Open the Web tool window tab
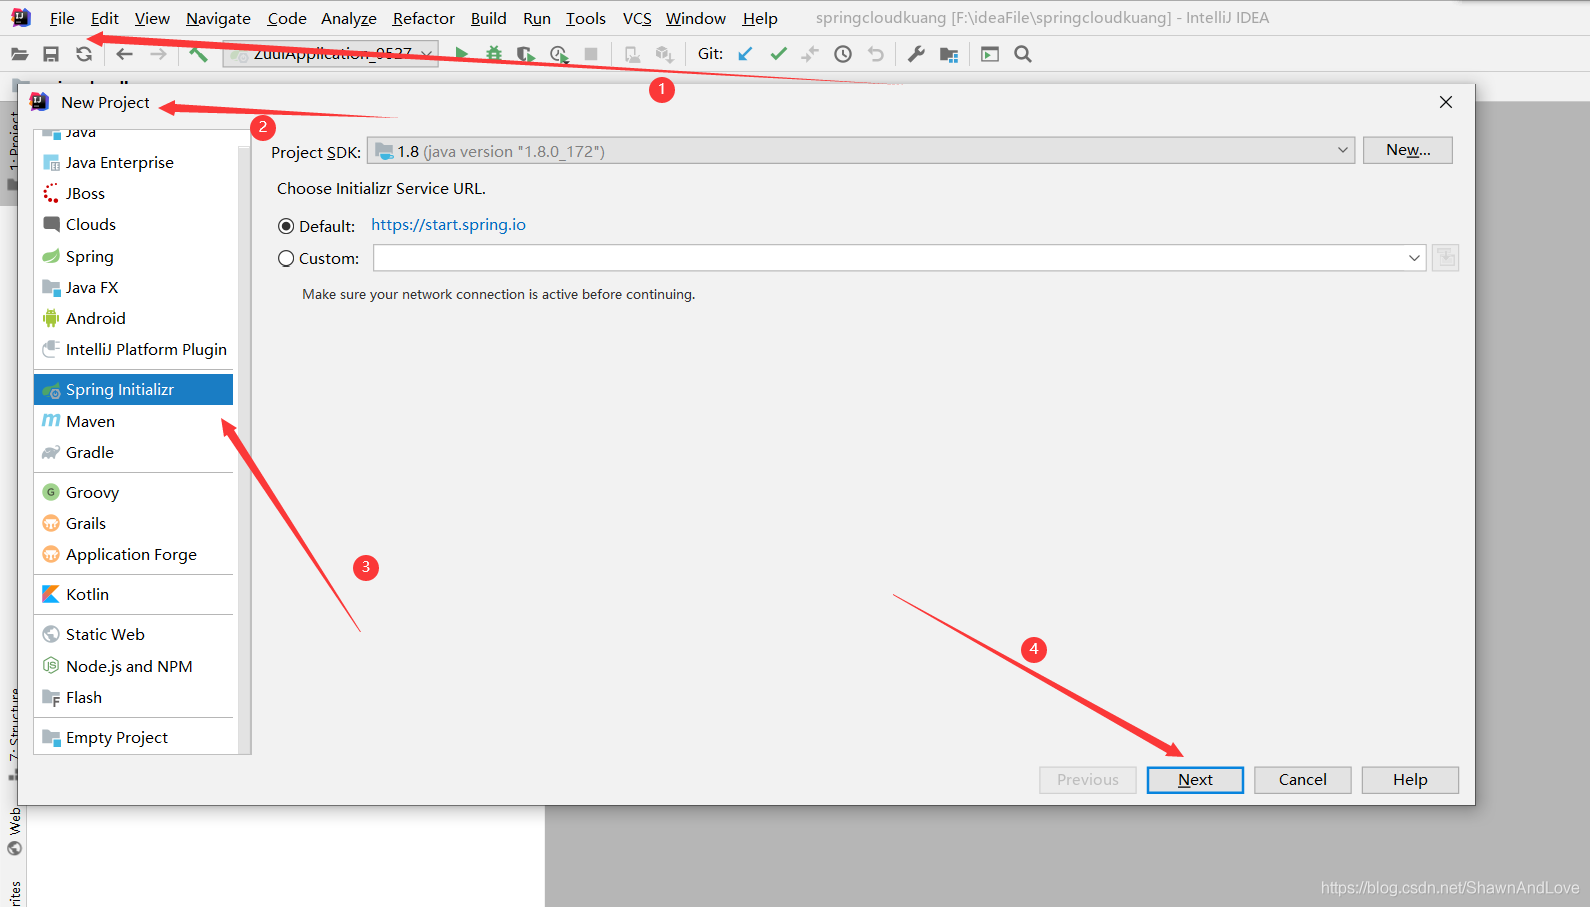Image resolution: width=1590 pixels, height=907 pixels. [x=14, y=832]
